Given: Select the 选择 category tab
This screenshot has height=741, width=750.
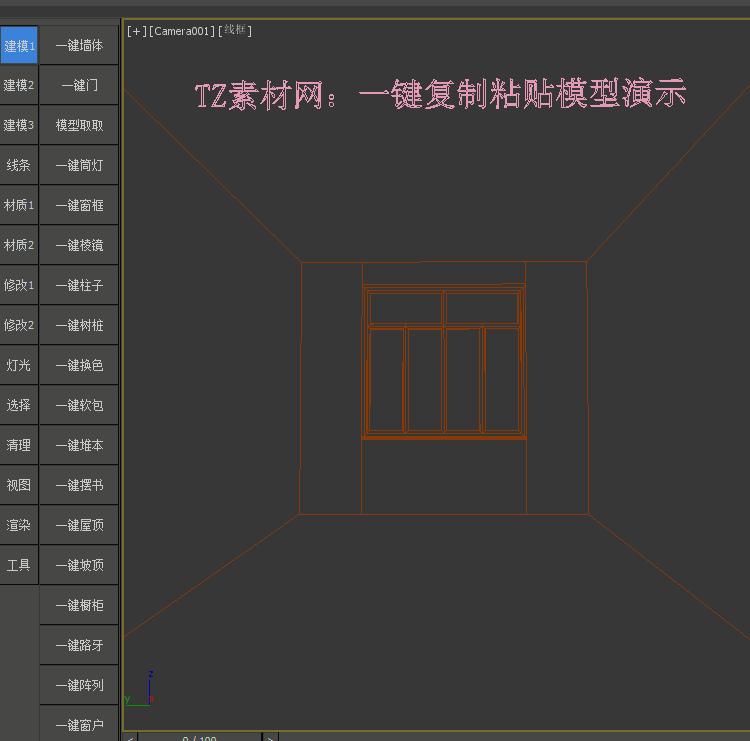Looking at the screenshot, I should click(19, 405).
